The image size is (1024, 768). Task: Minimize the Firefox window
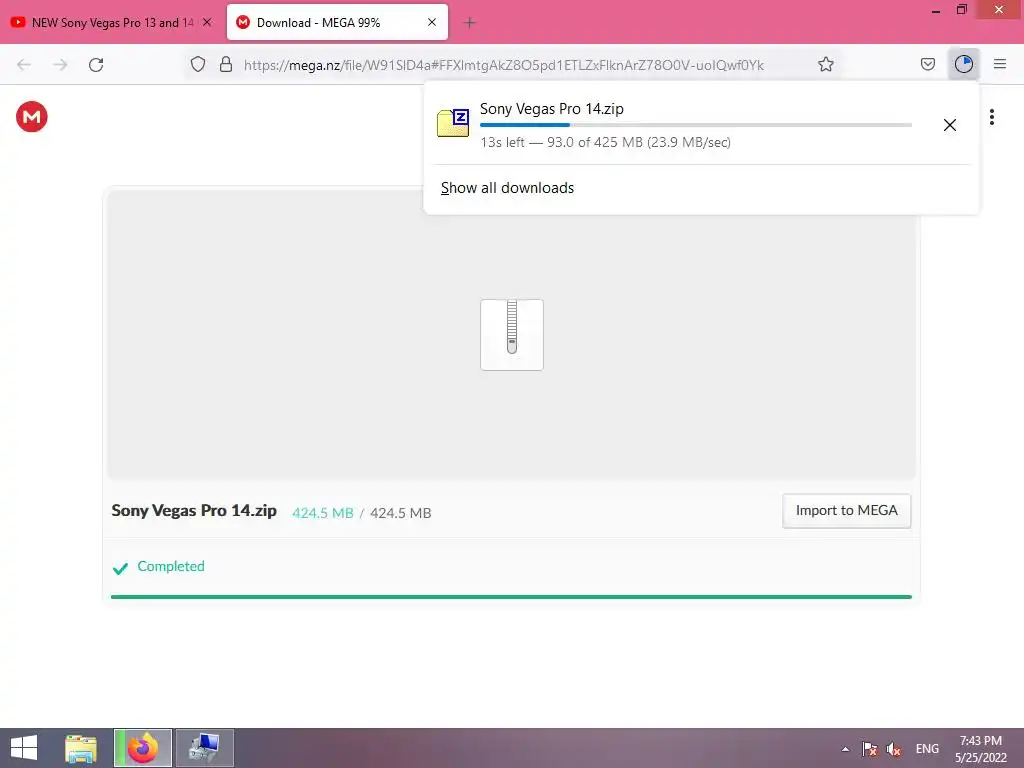tap(936, 11)
